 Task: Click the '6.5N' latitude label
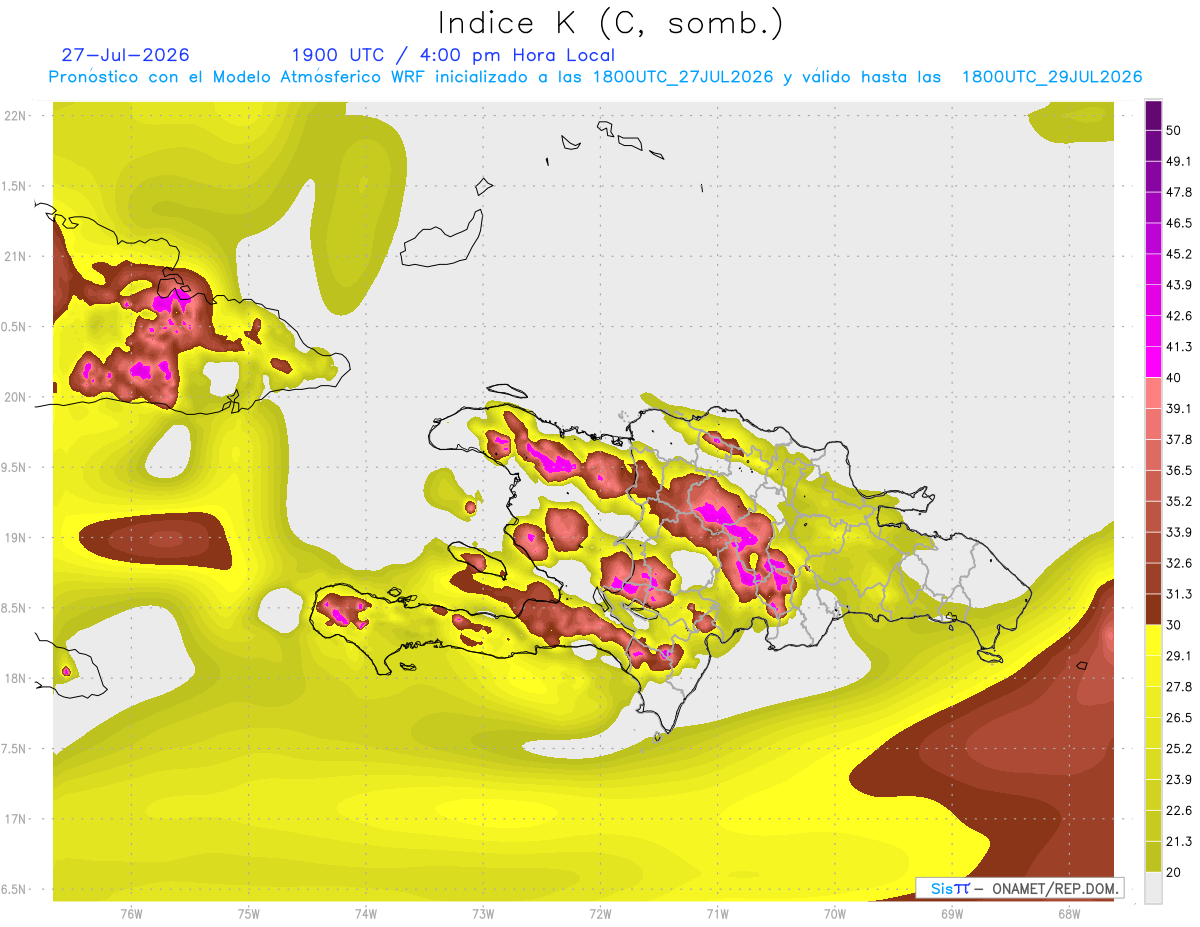click(14, 889)
